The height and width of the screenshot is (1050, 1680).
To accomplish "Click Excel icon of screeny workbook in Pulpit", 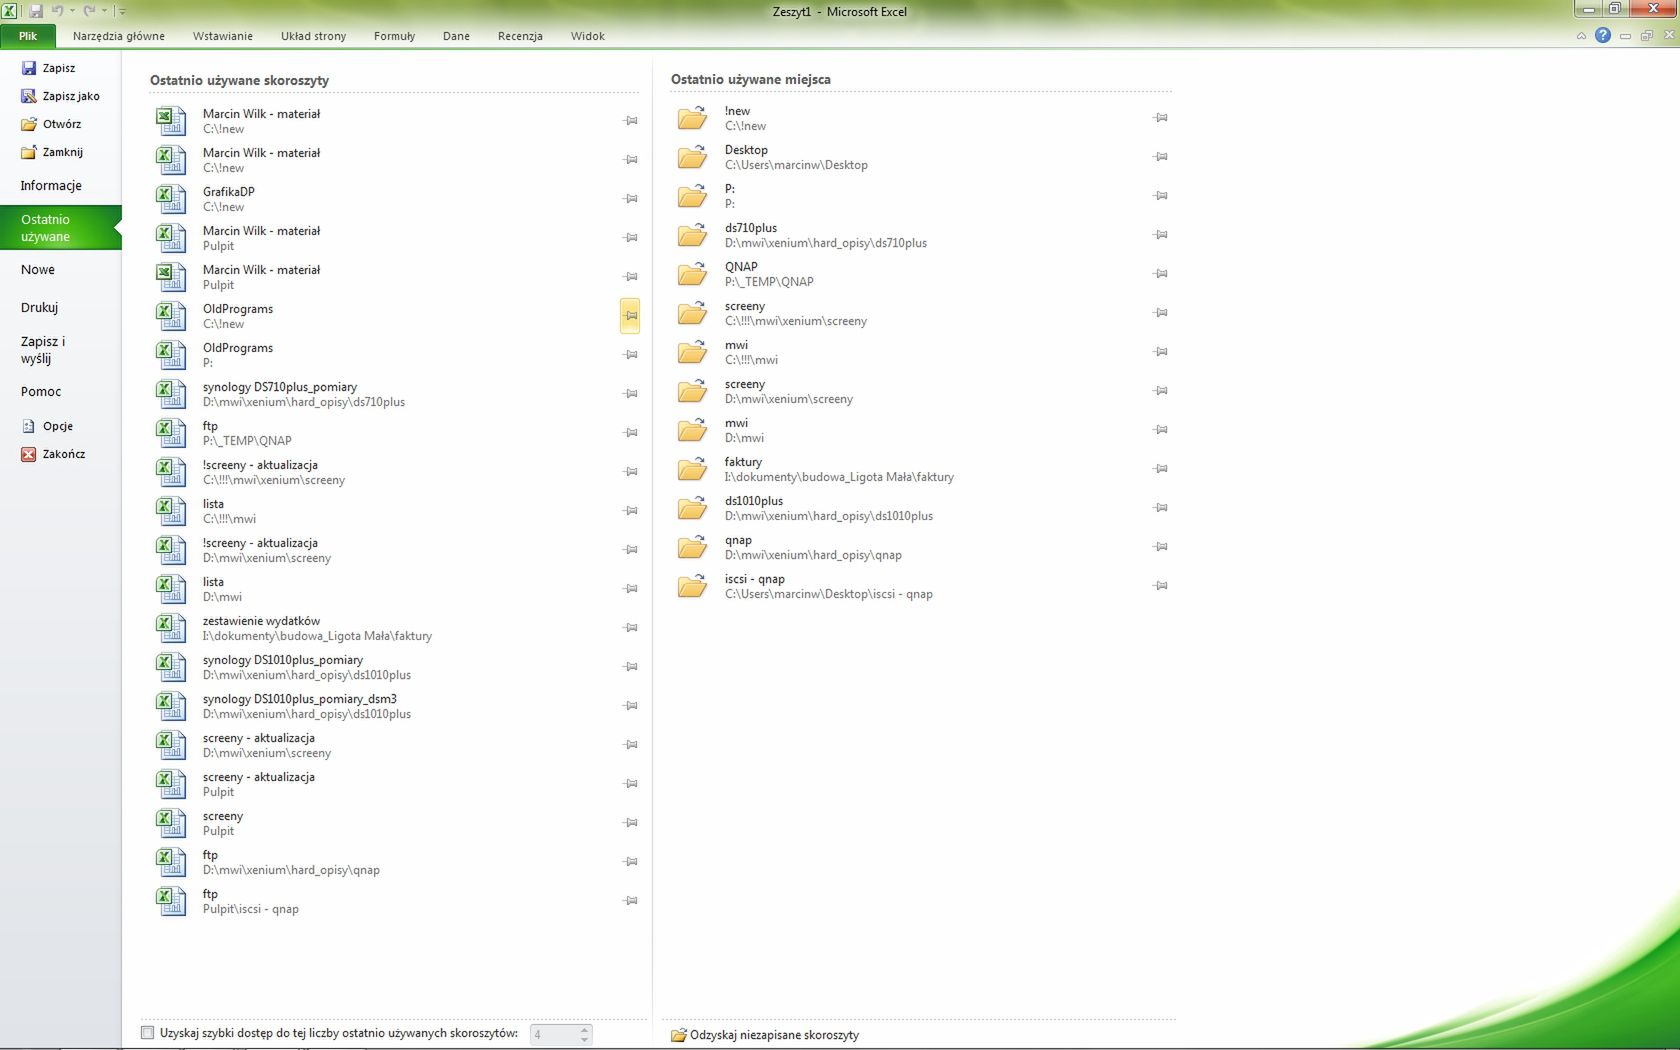I will (171, 823).
